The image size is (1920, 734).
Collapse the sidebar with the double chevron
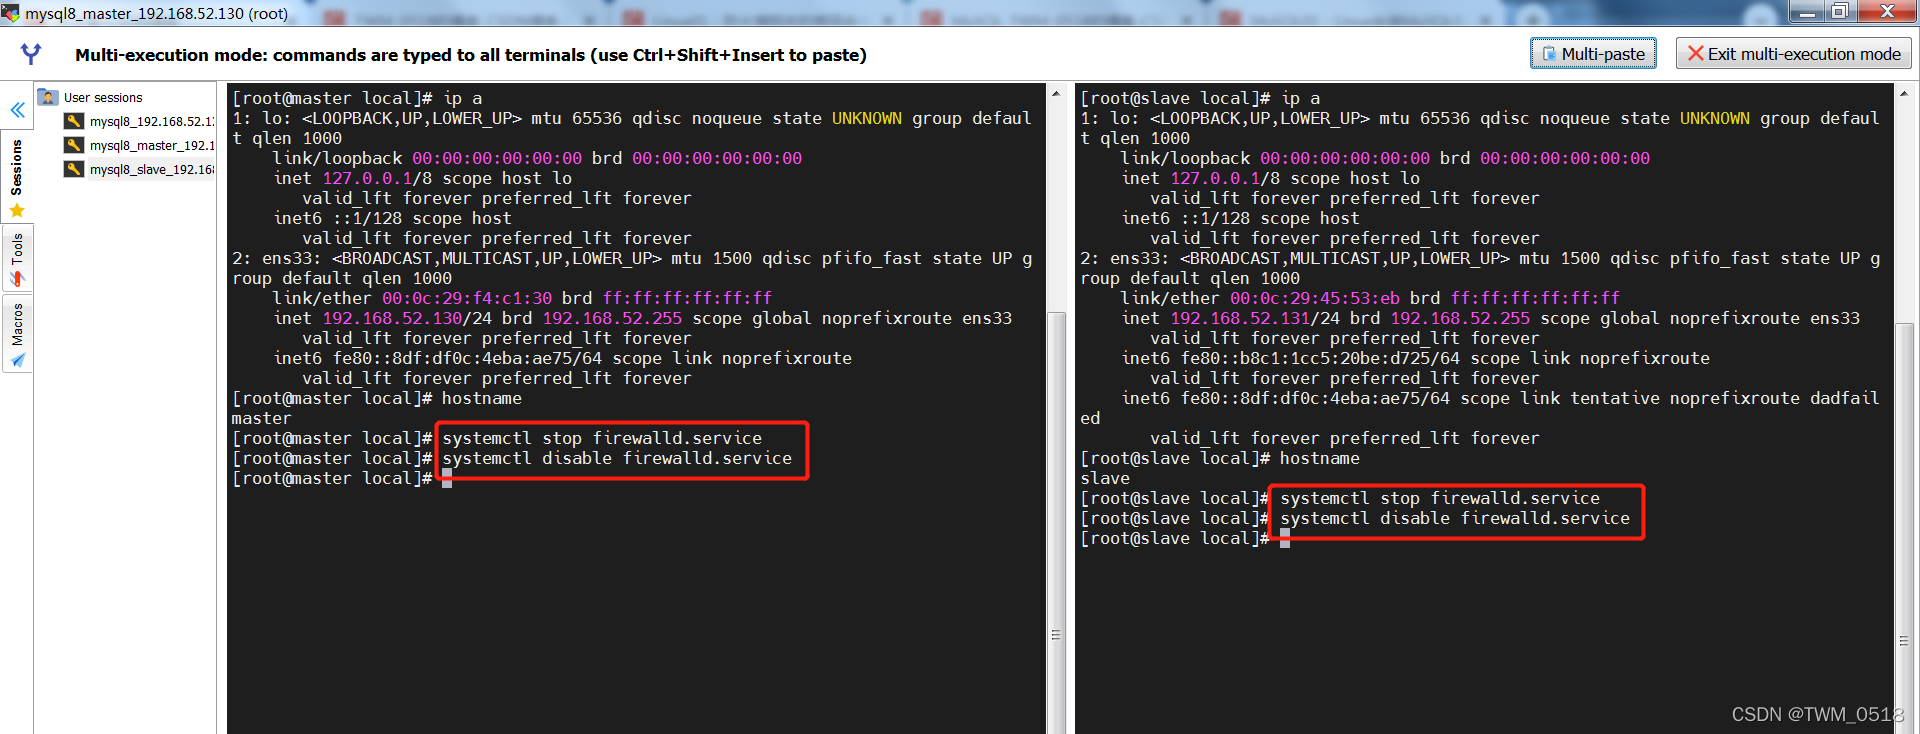pos(17,110)
